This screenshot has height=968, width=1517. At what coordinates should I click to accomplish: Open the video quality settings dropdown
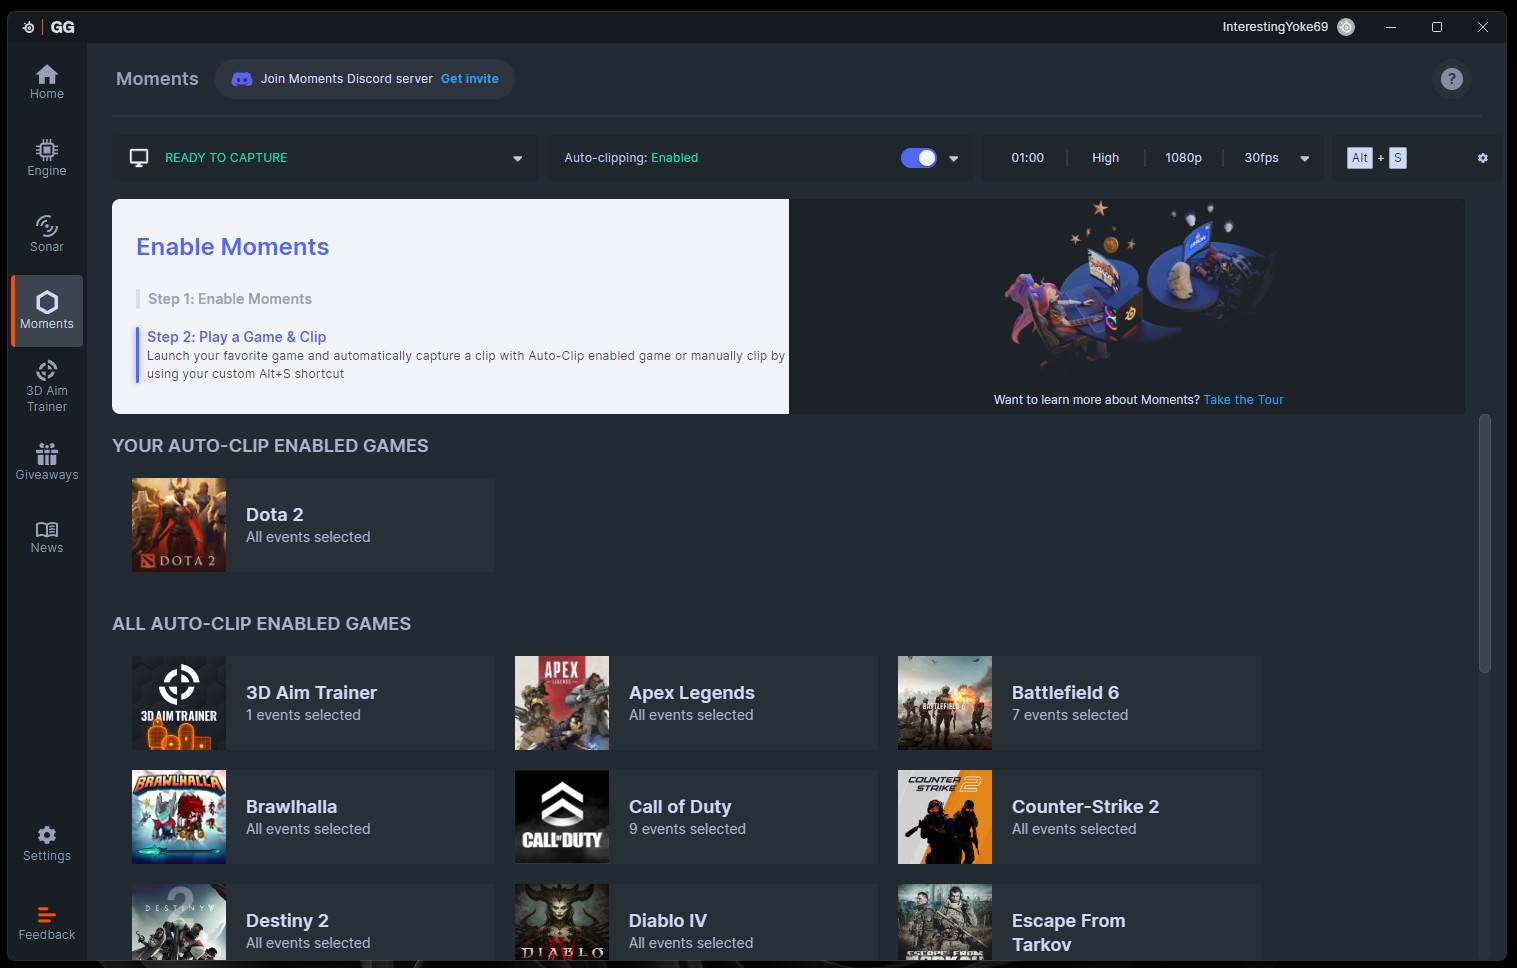[1304, 158]
